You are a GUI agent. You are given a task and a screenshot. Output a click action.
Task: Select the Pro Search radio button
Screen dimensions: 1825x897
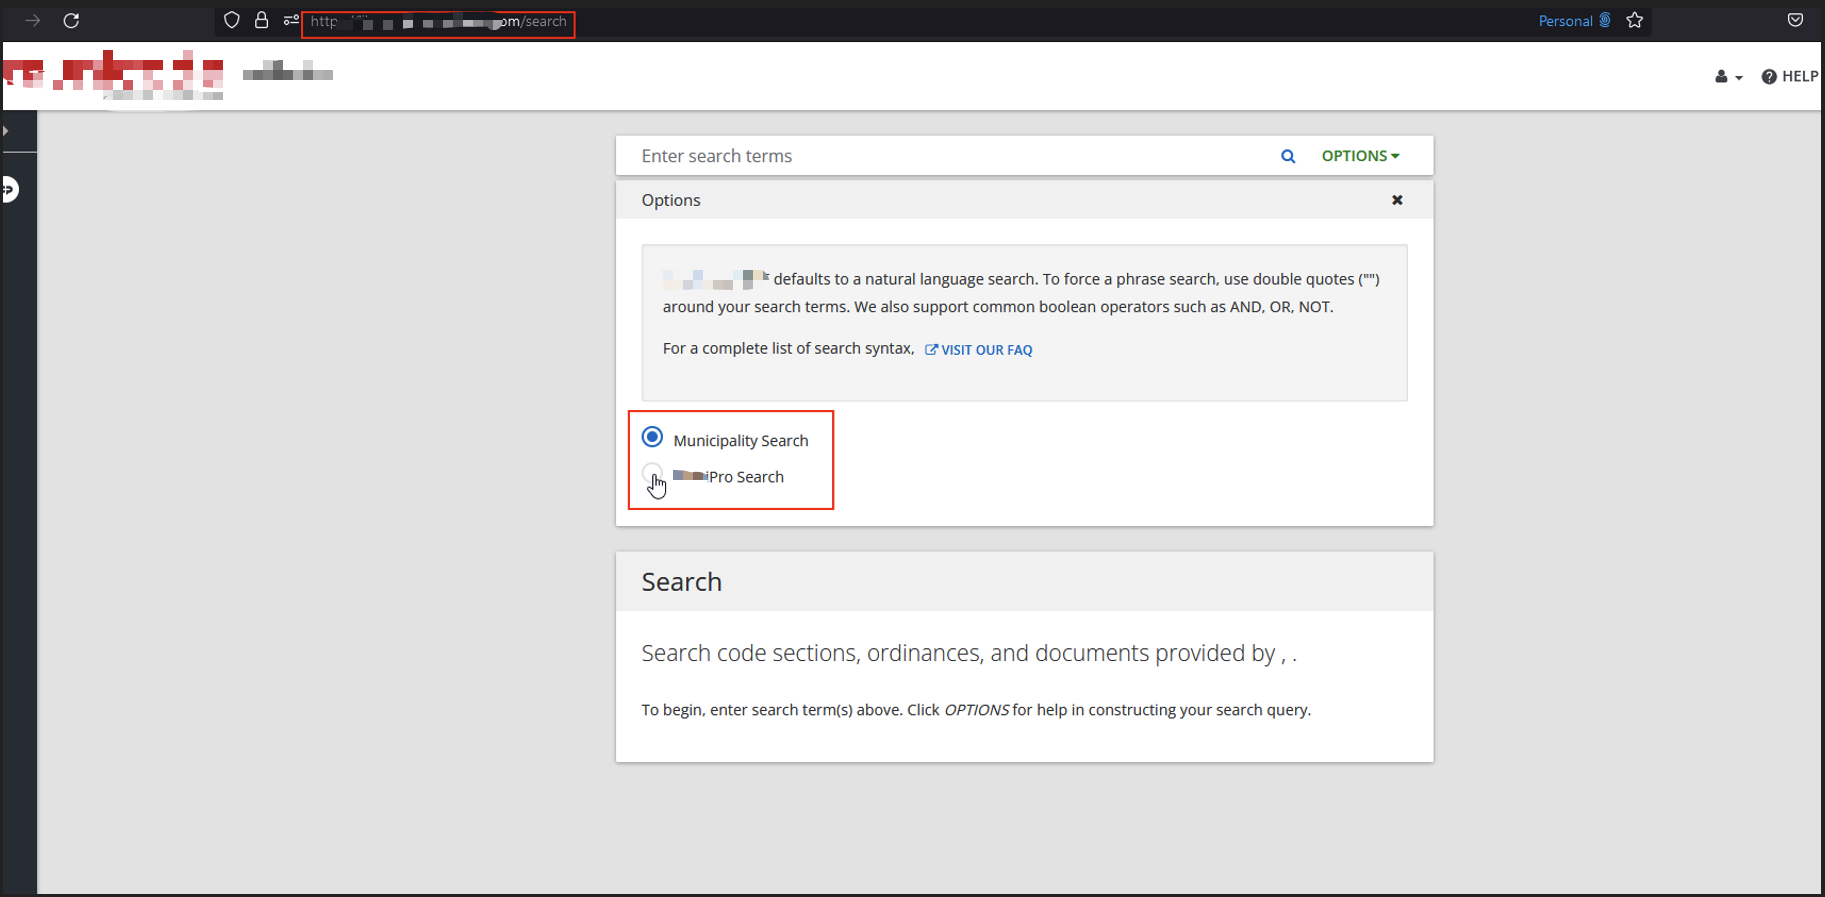point(652,473)
